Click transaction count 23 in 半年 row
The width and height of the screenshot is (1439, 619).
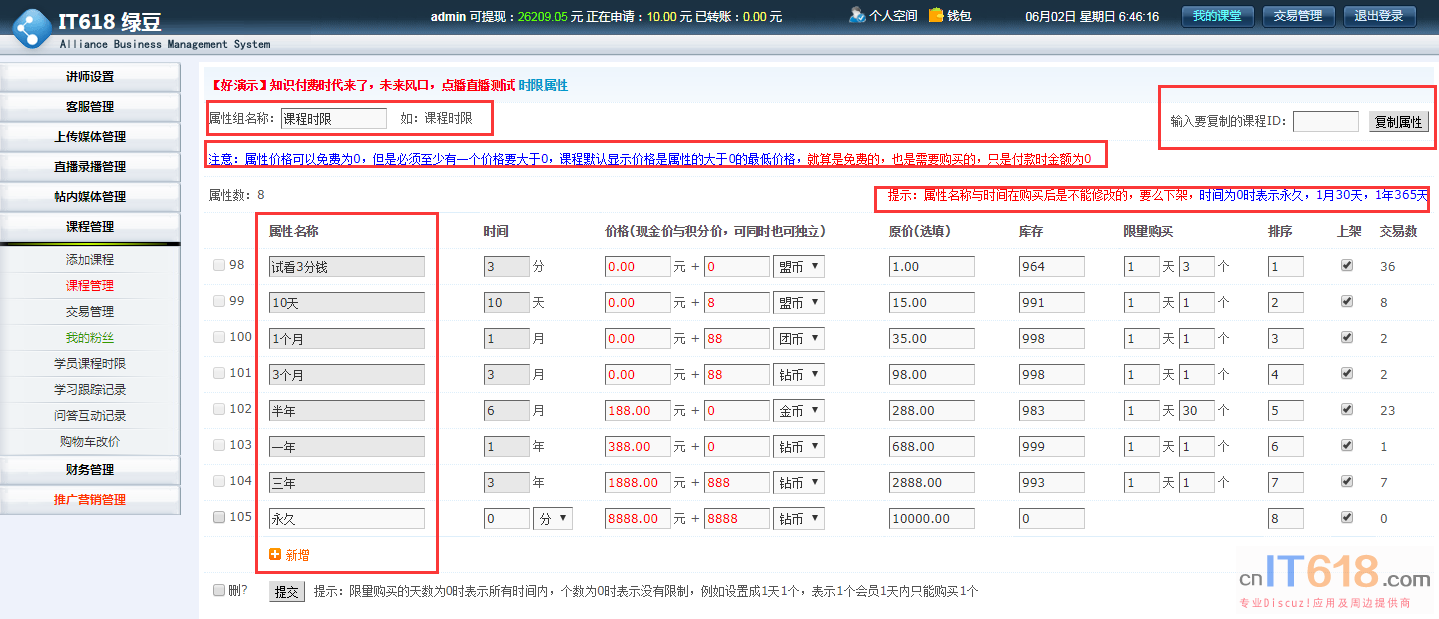tap(1387, 410)
